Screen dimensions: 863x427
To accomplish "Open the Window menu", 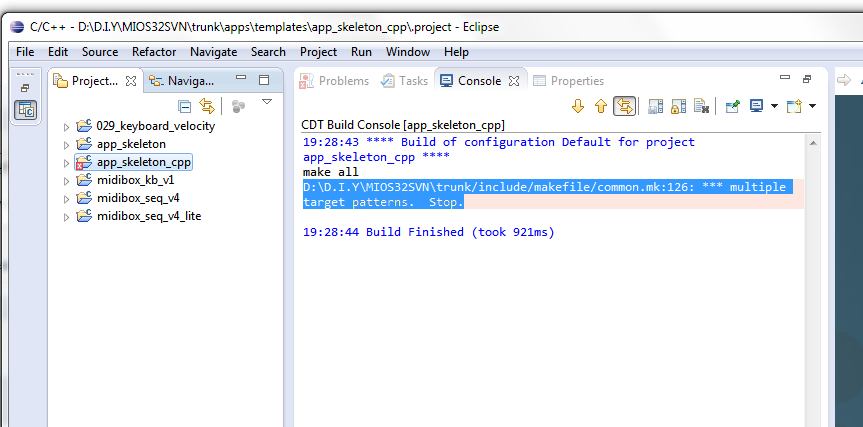I will click(408, 52).
